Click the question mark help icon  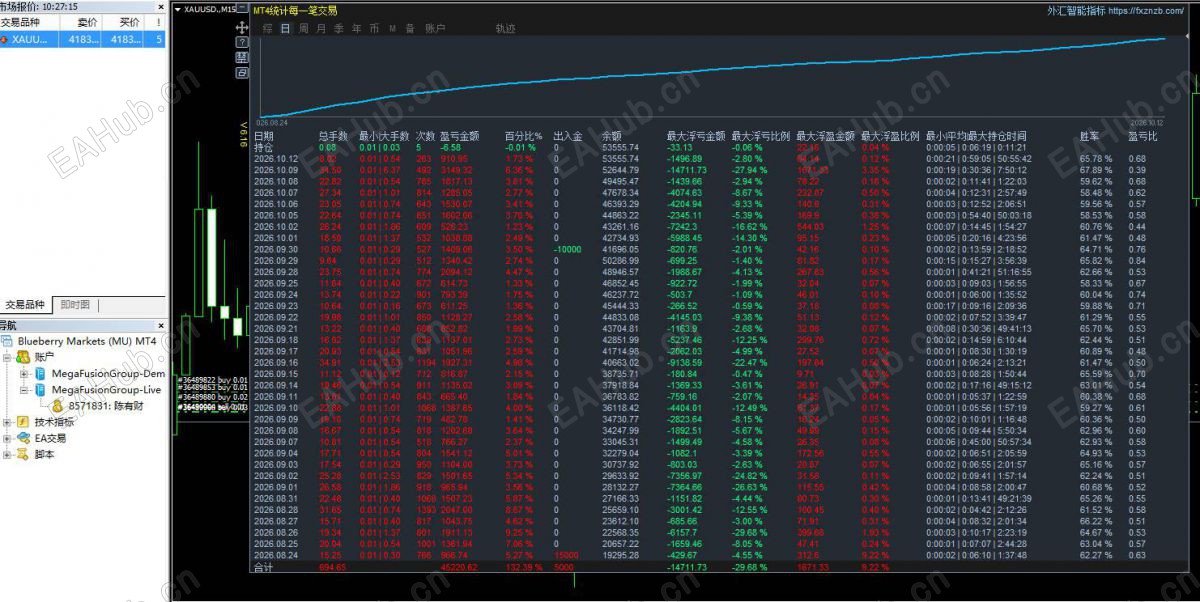[242, 43]
